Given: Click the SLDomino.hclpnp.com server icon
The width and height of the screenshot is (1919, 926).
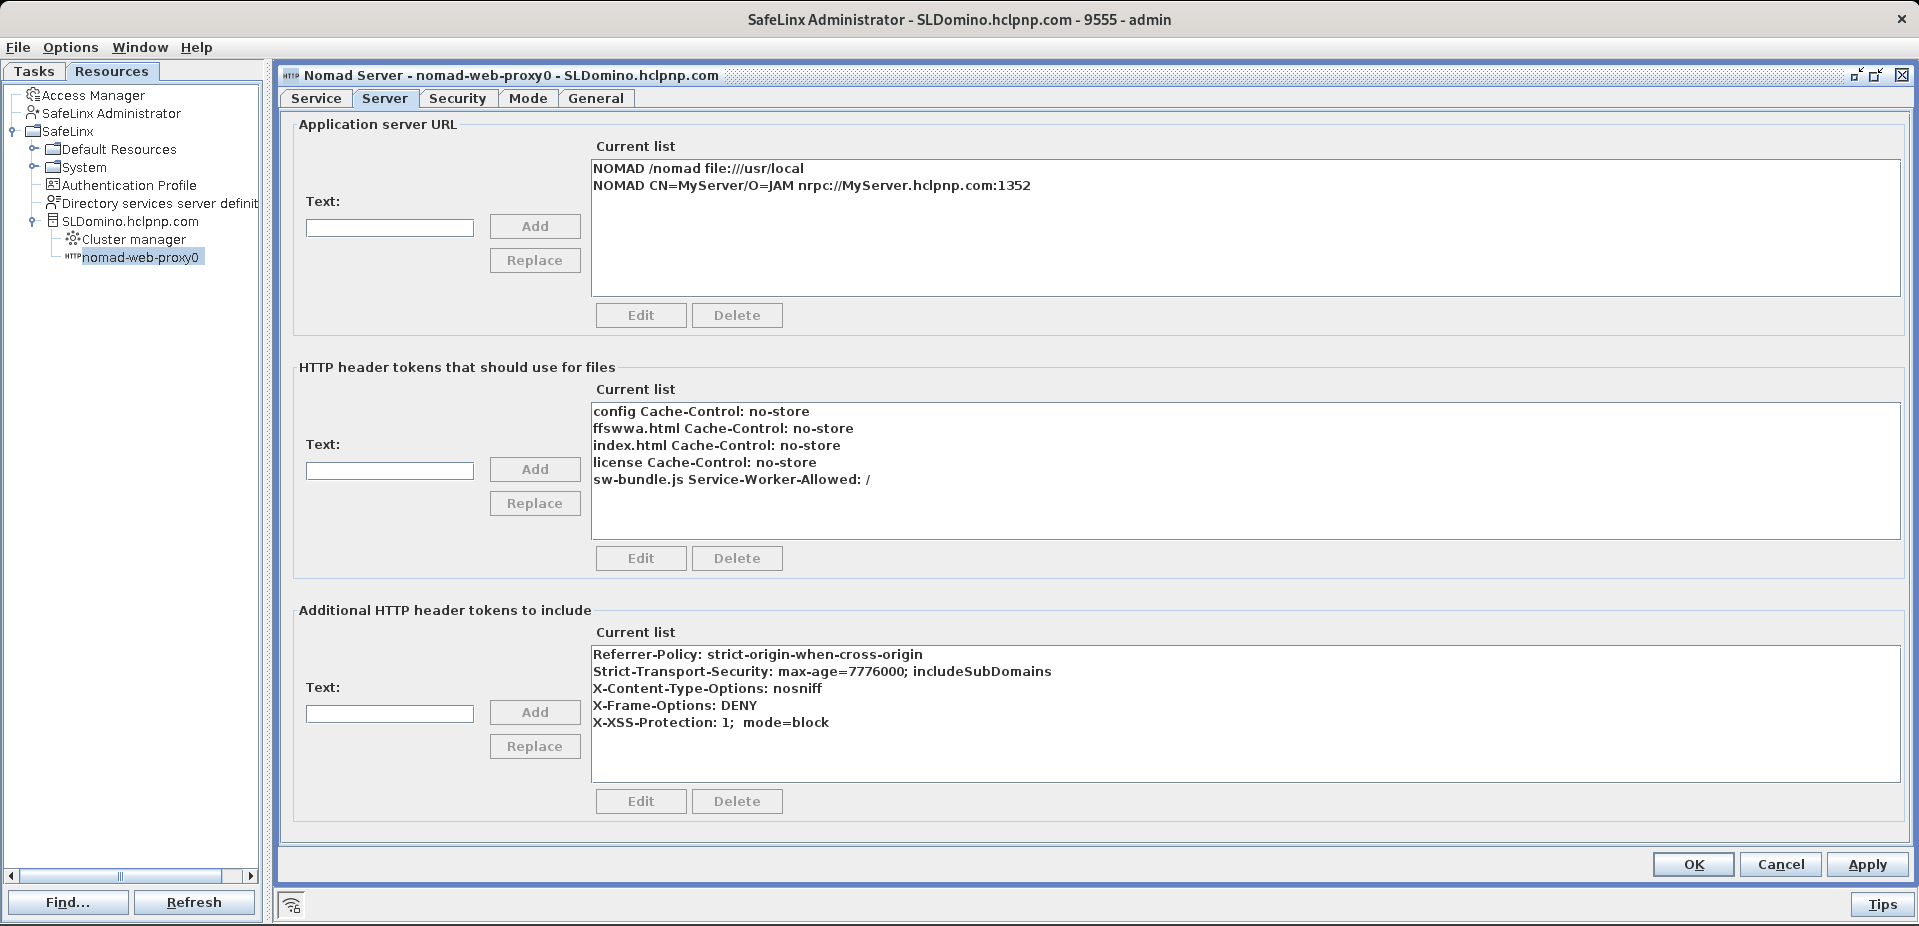Looking at the screenshot, I should coord(53,221).
